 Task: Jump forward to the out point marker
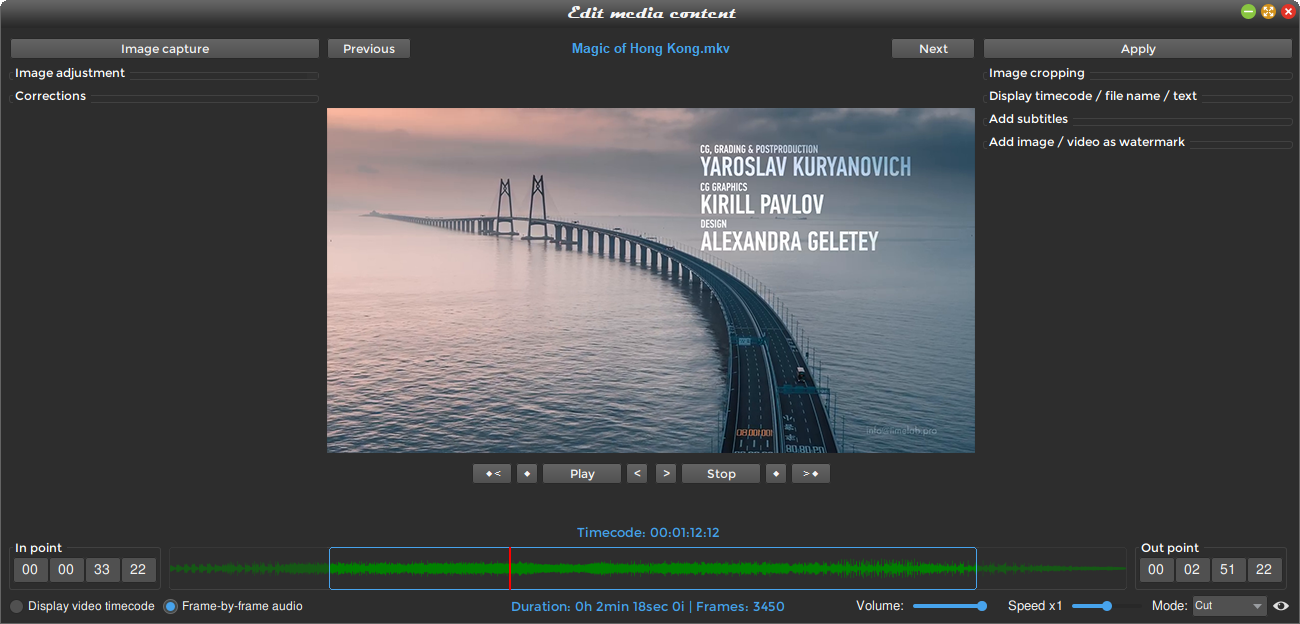point(810,473)
